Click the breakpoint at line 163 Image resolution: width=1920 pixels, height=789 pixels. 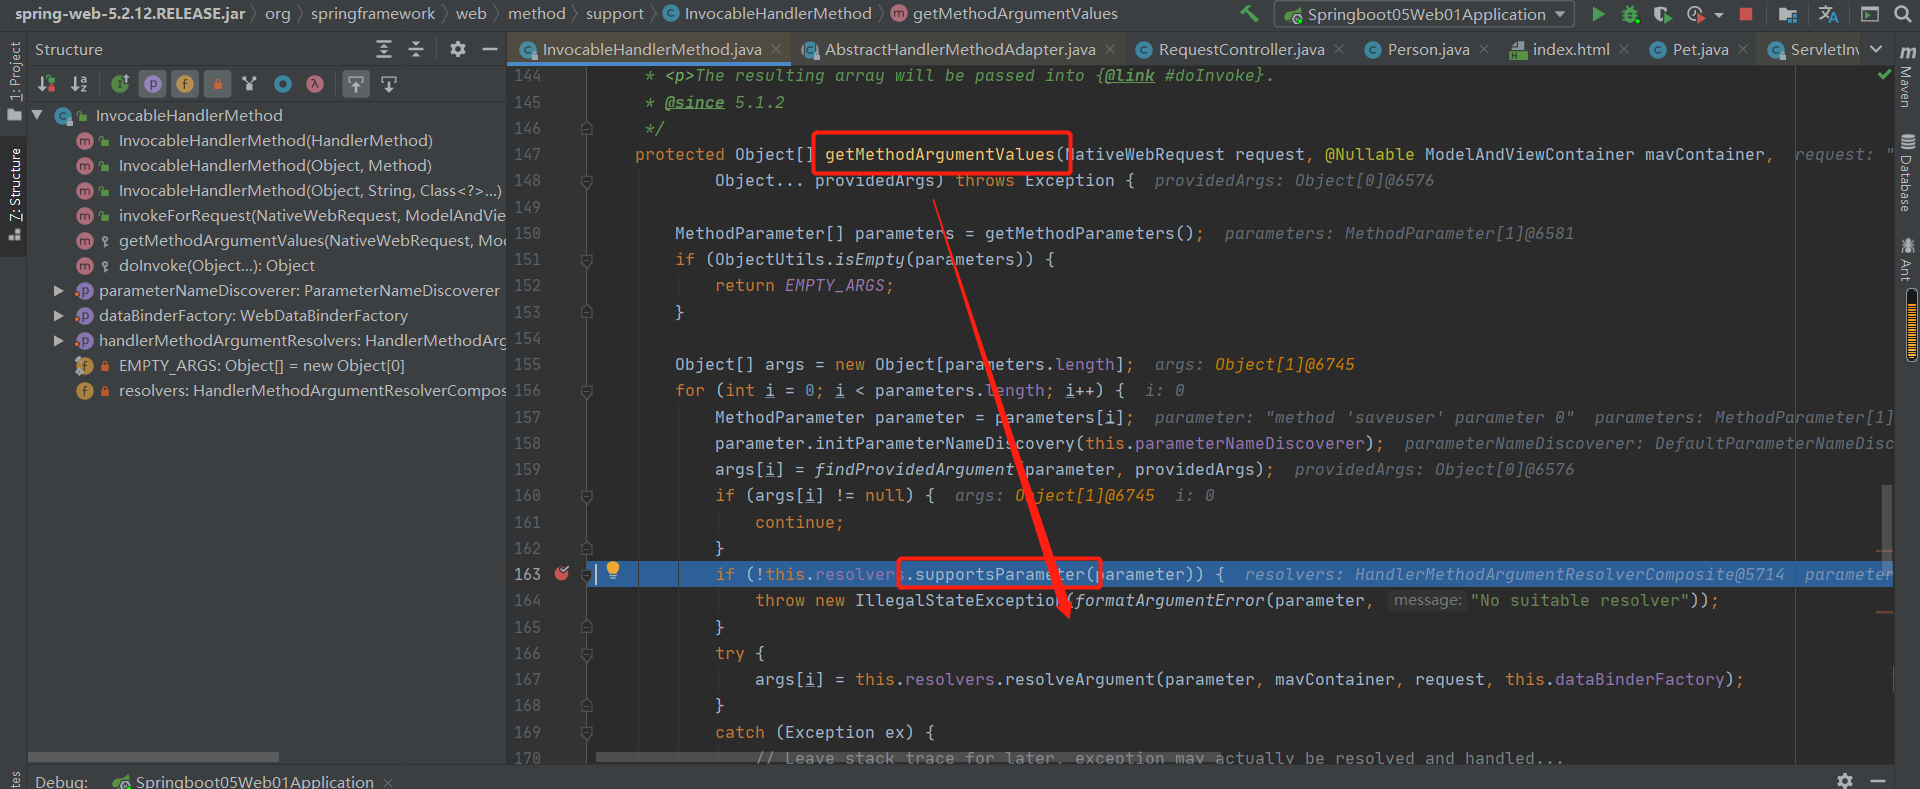click(562, 573)
